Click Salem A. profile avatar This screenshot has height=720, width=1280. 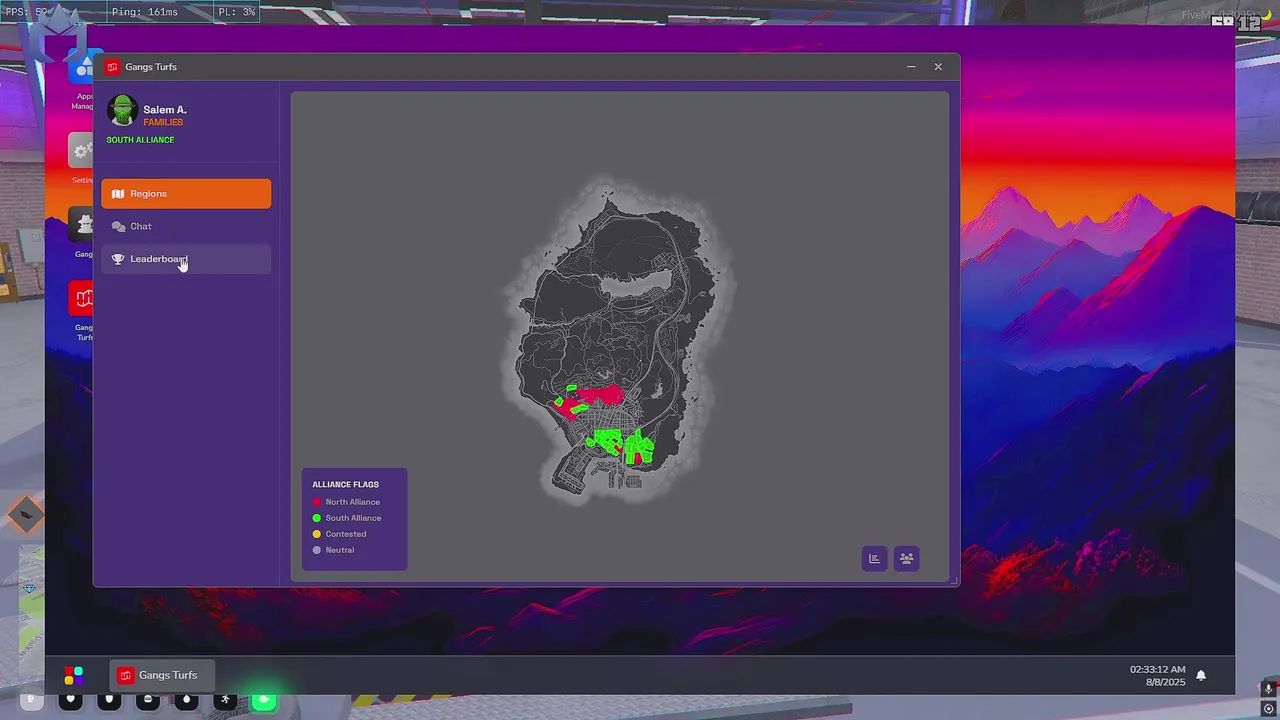point(123,111)
